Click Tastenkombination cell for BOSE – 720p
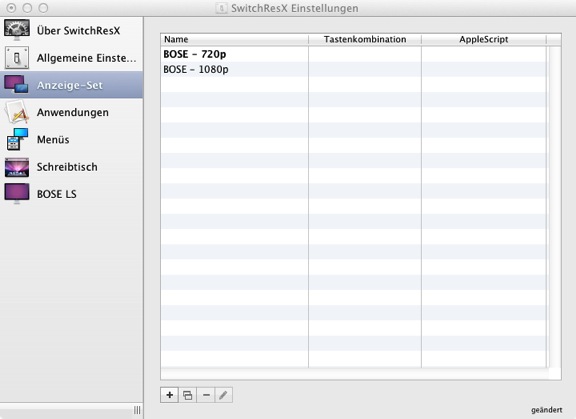 365,54
